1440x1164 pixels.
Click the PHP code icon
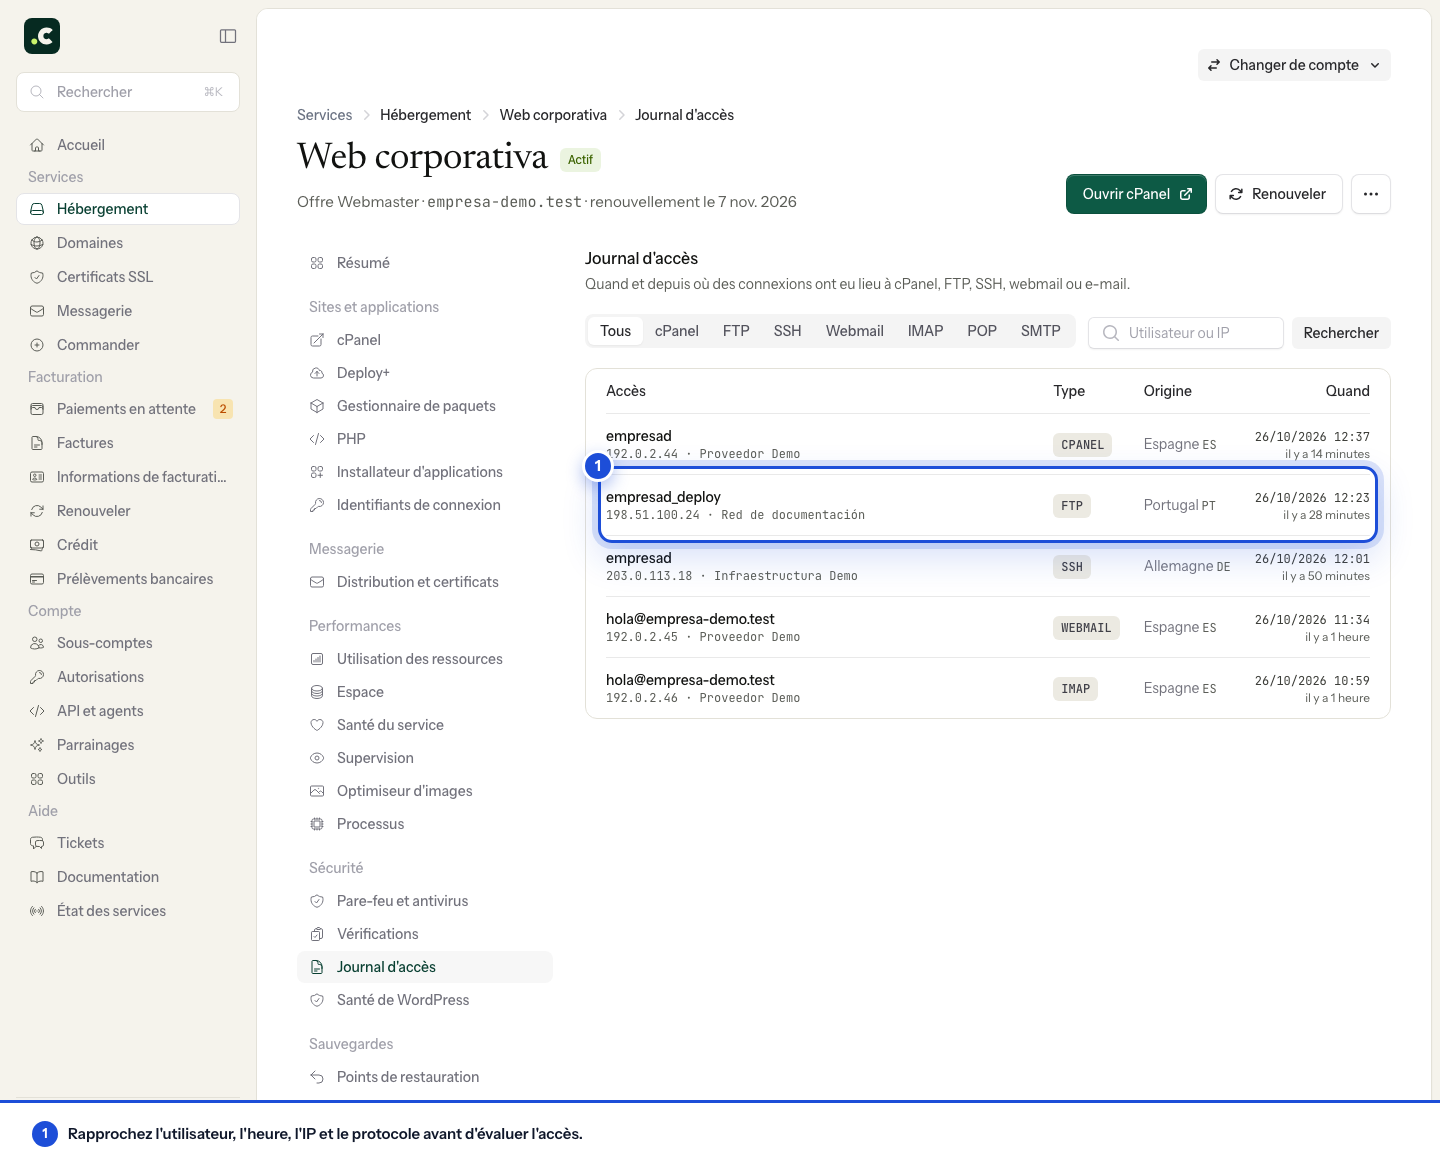[317, 439]
